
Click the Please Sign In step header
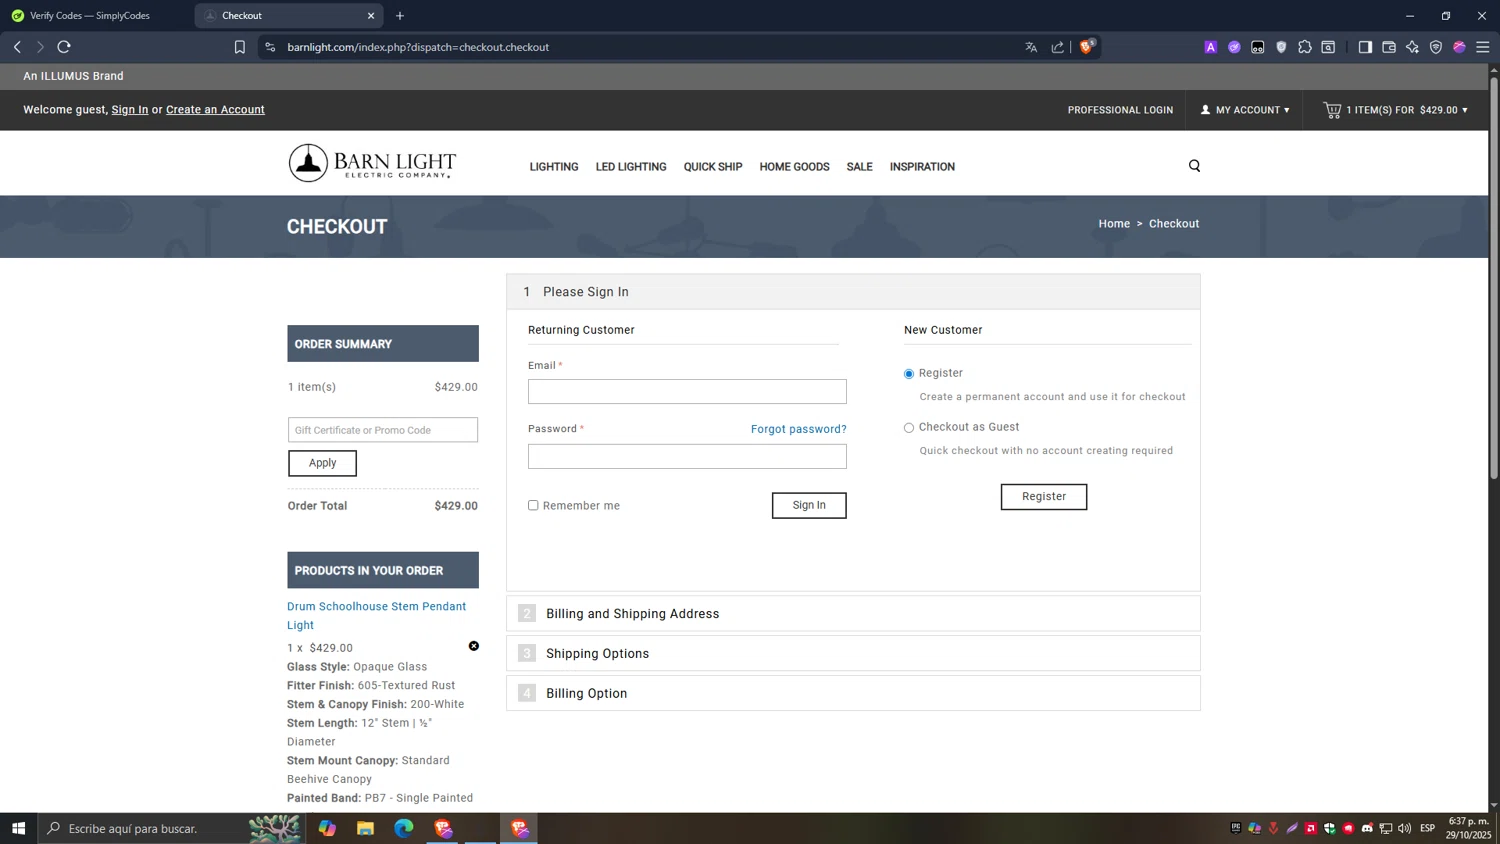[x=853, y=292]
